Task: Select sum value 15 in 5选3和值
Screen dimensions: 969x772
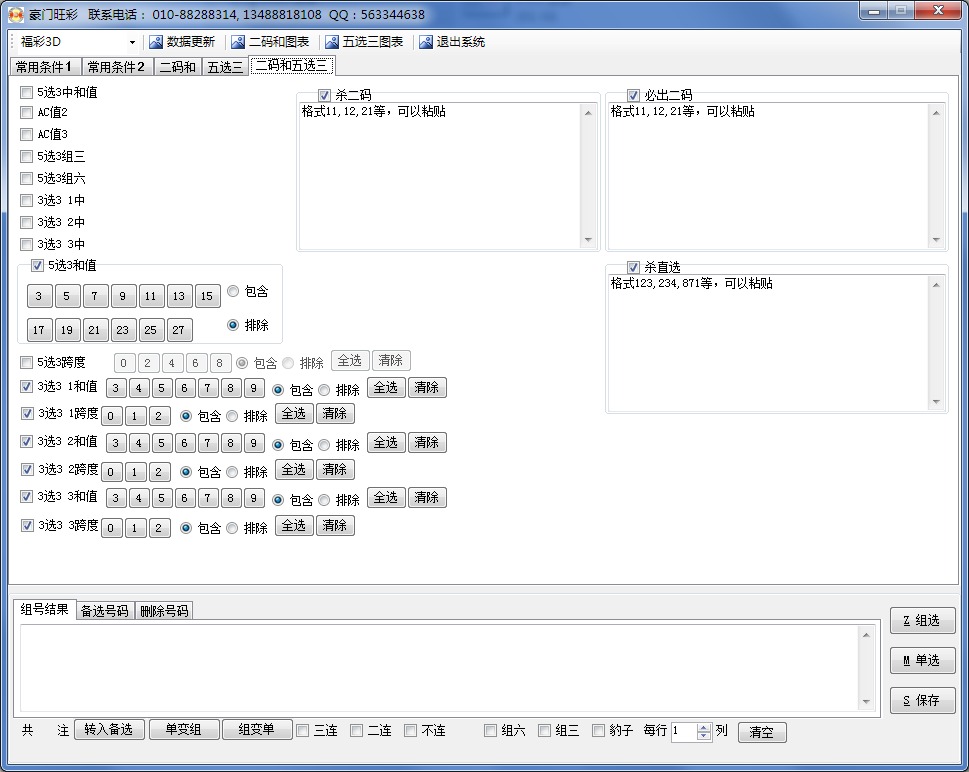Action: pyautogui.click(x=207, y=296)
